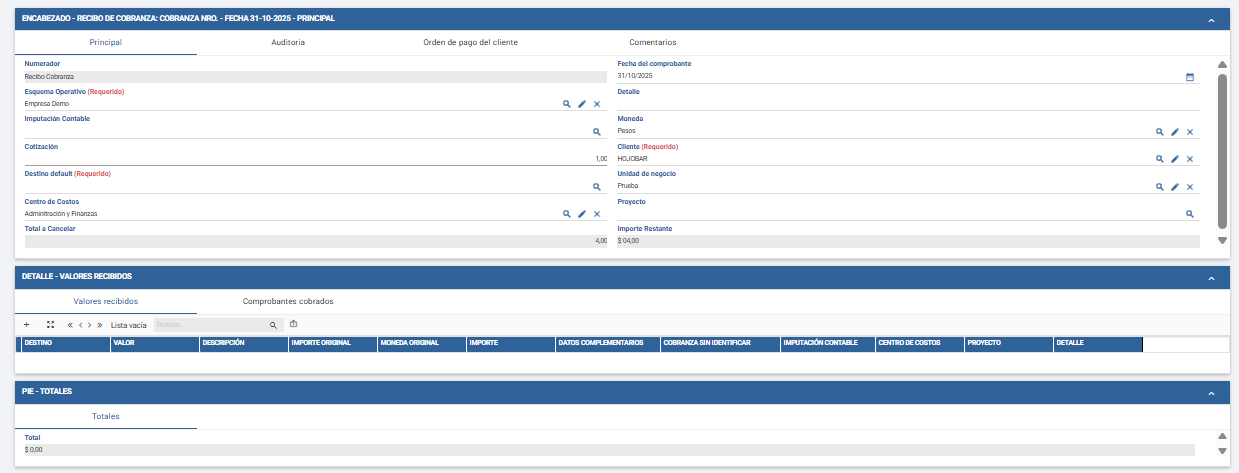Expand the detail grid to fullscreen
The height and width of the screenshot is (473, 1239).
point(50,325)
